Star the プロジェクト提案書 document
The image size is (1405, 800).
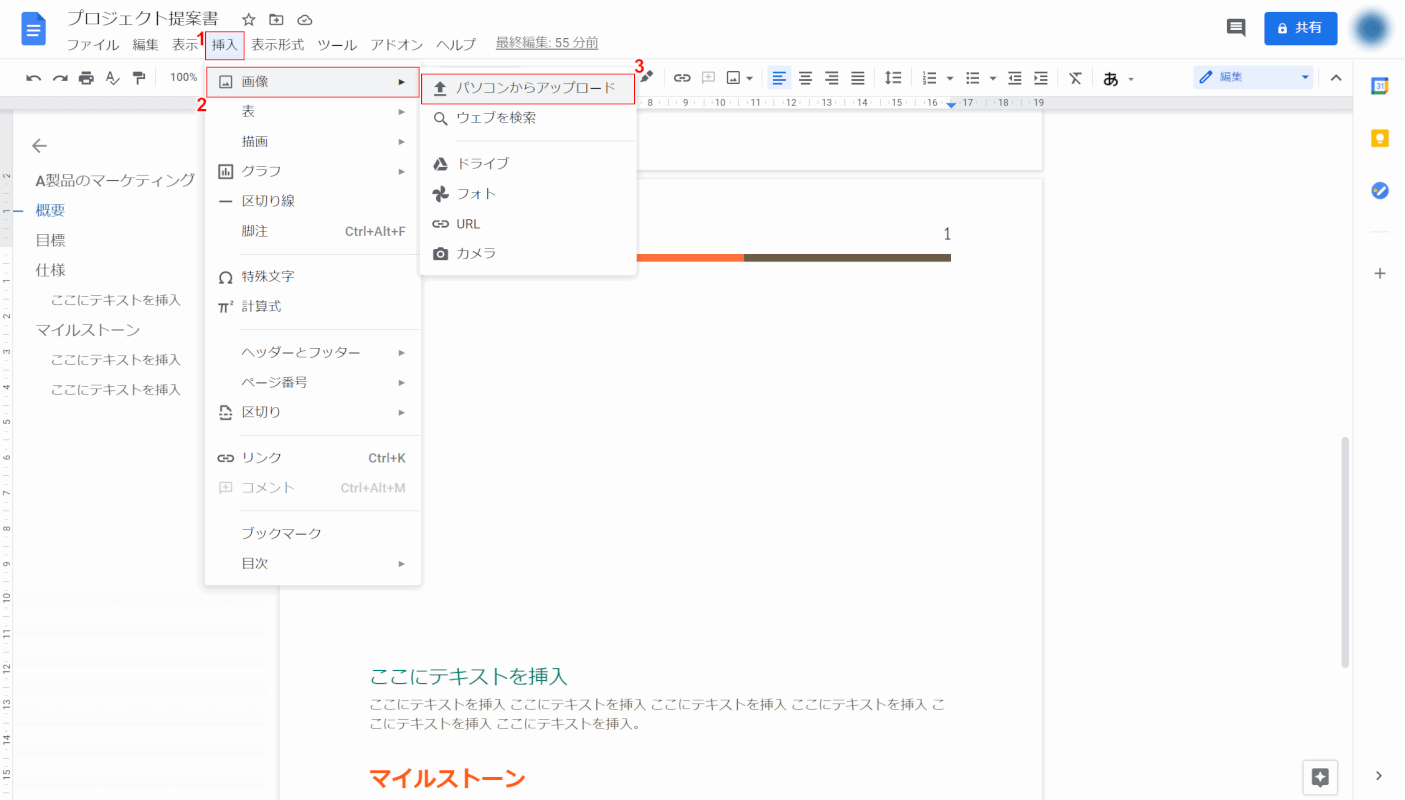pyautogui.click(x=249, y=20)
